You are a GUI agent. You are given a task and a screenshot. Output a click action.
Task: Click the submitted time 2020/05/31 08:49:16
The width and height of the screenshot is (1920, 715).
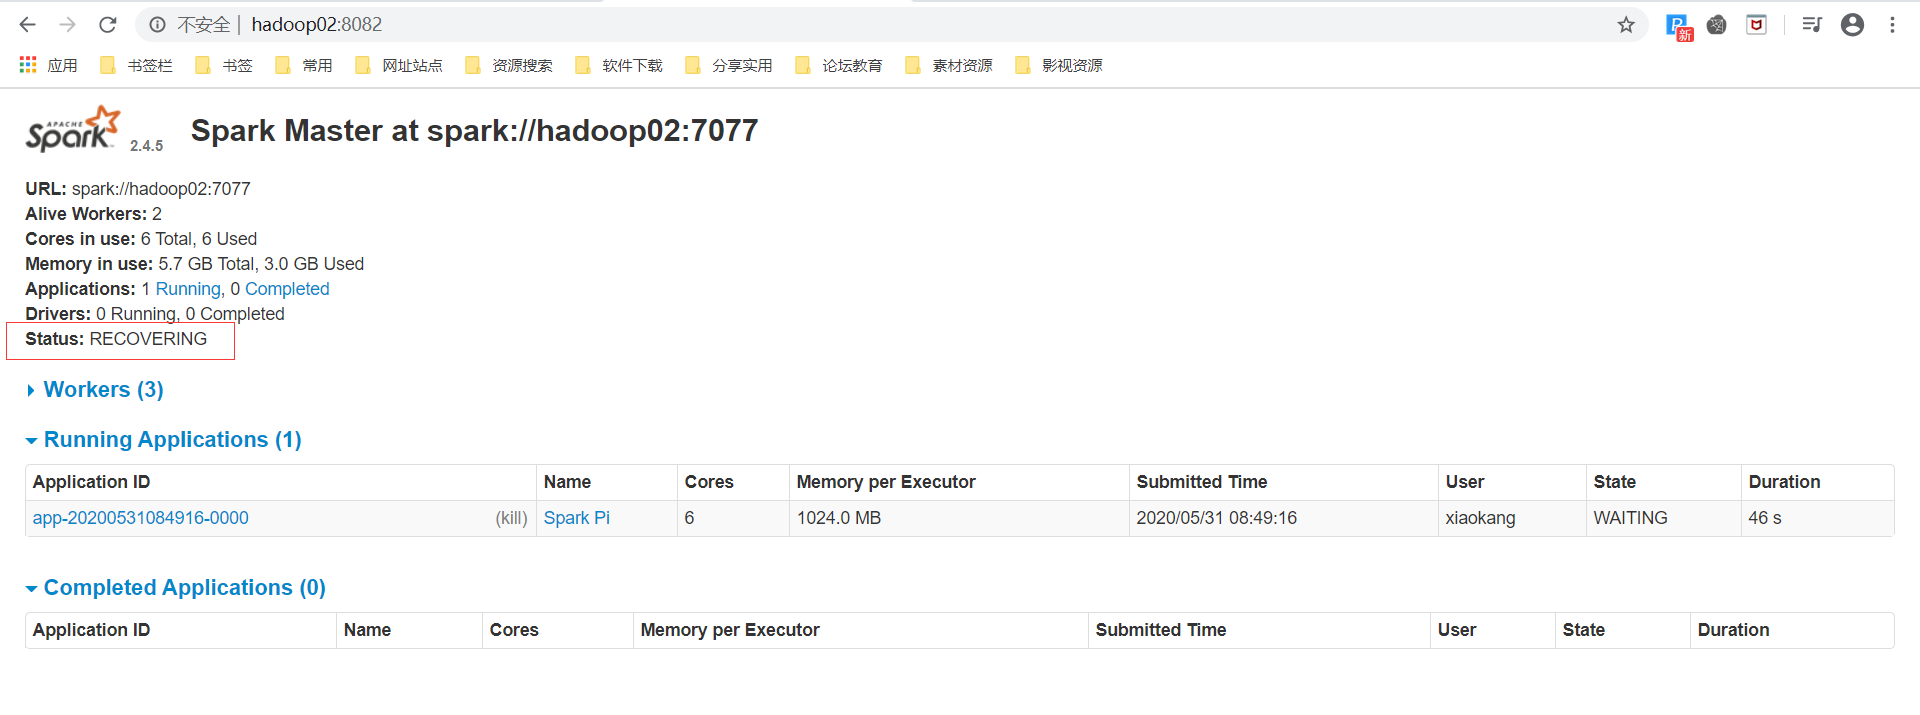(1216, 518)
